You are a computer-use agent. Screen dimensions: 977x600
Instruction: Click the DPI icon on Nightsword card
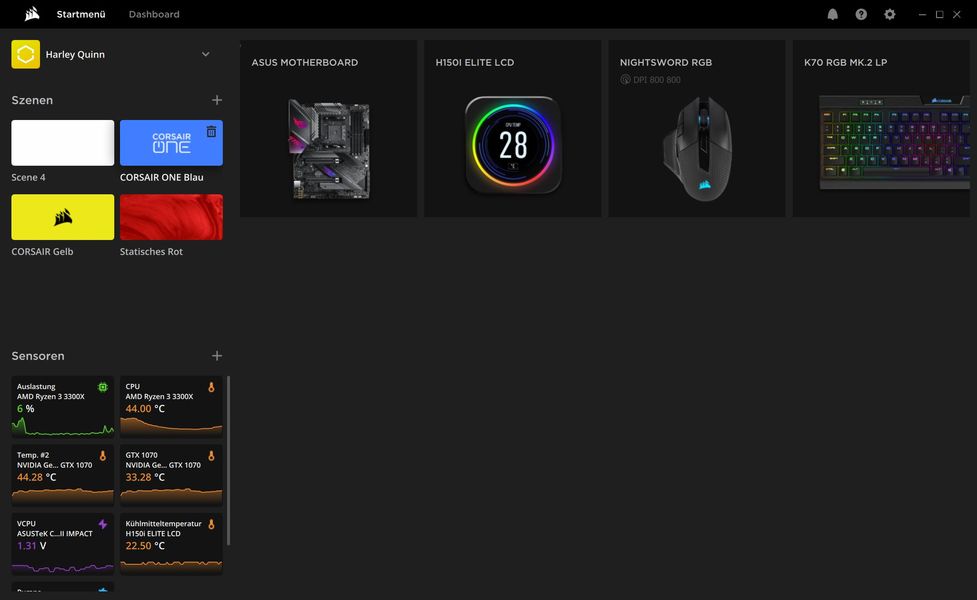click(x=625, y=80)
